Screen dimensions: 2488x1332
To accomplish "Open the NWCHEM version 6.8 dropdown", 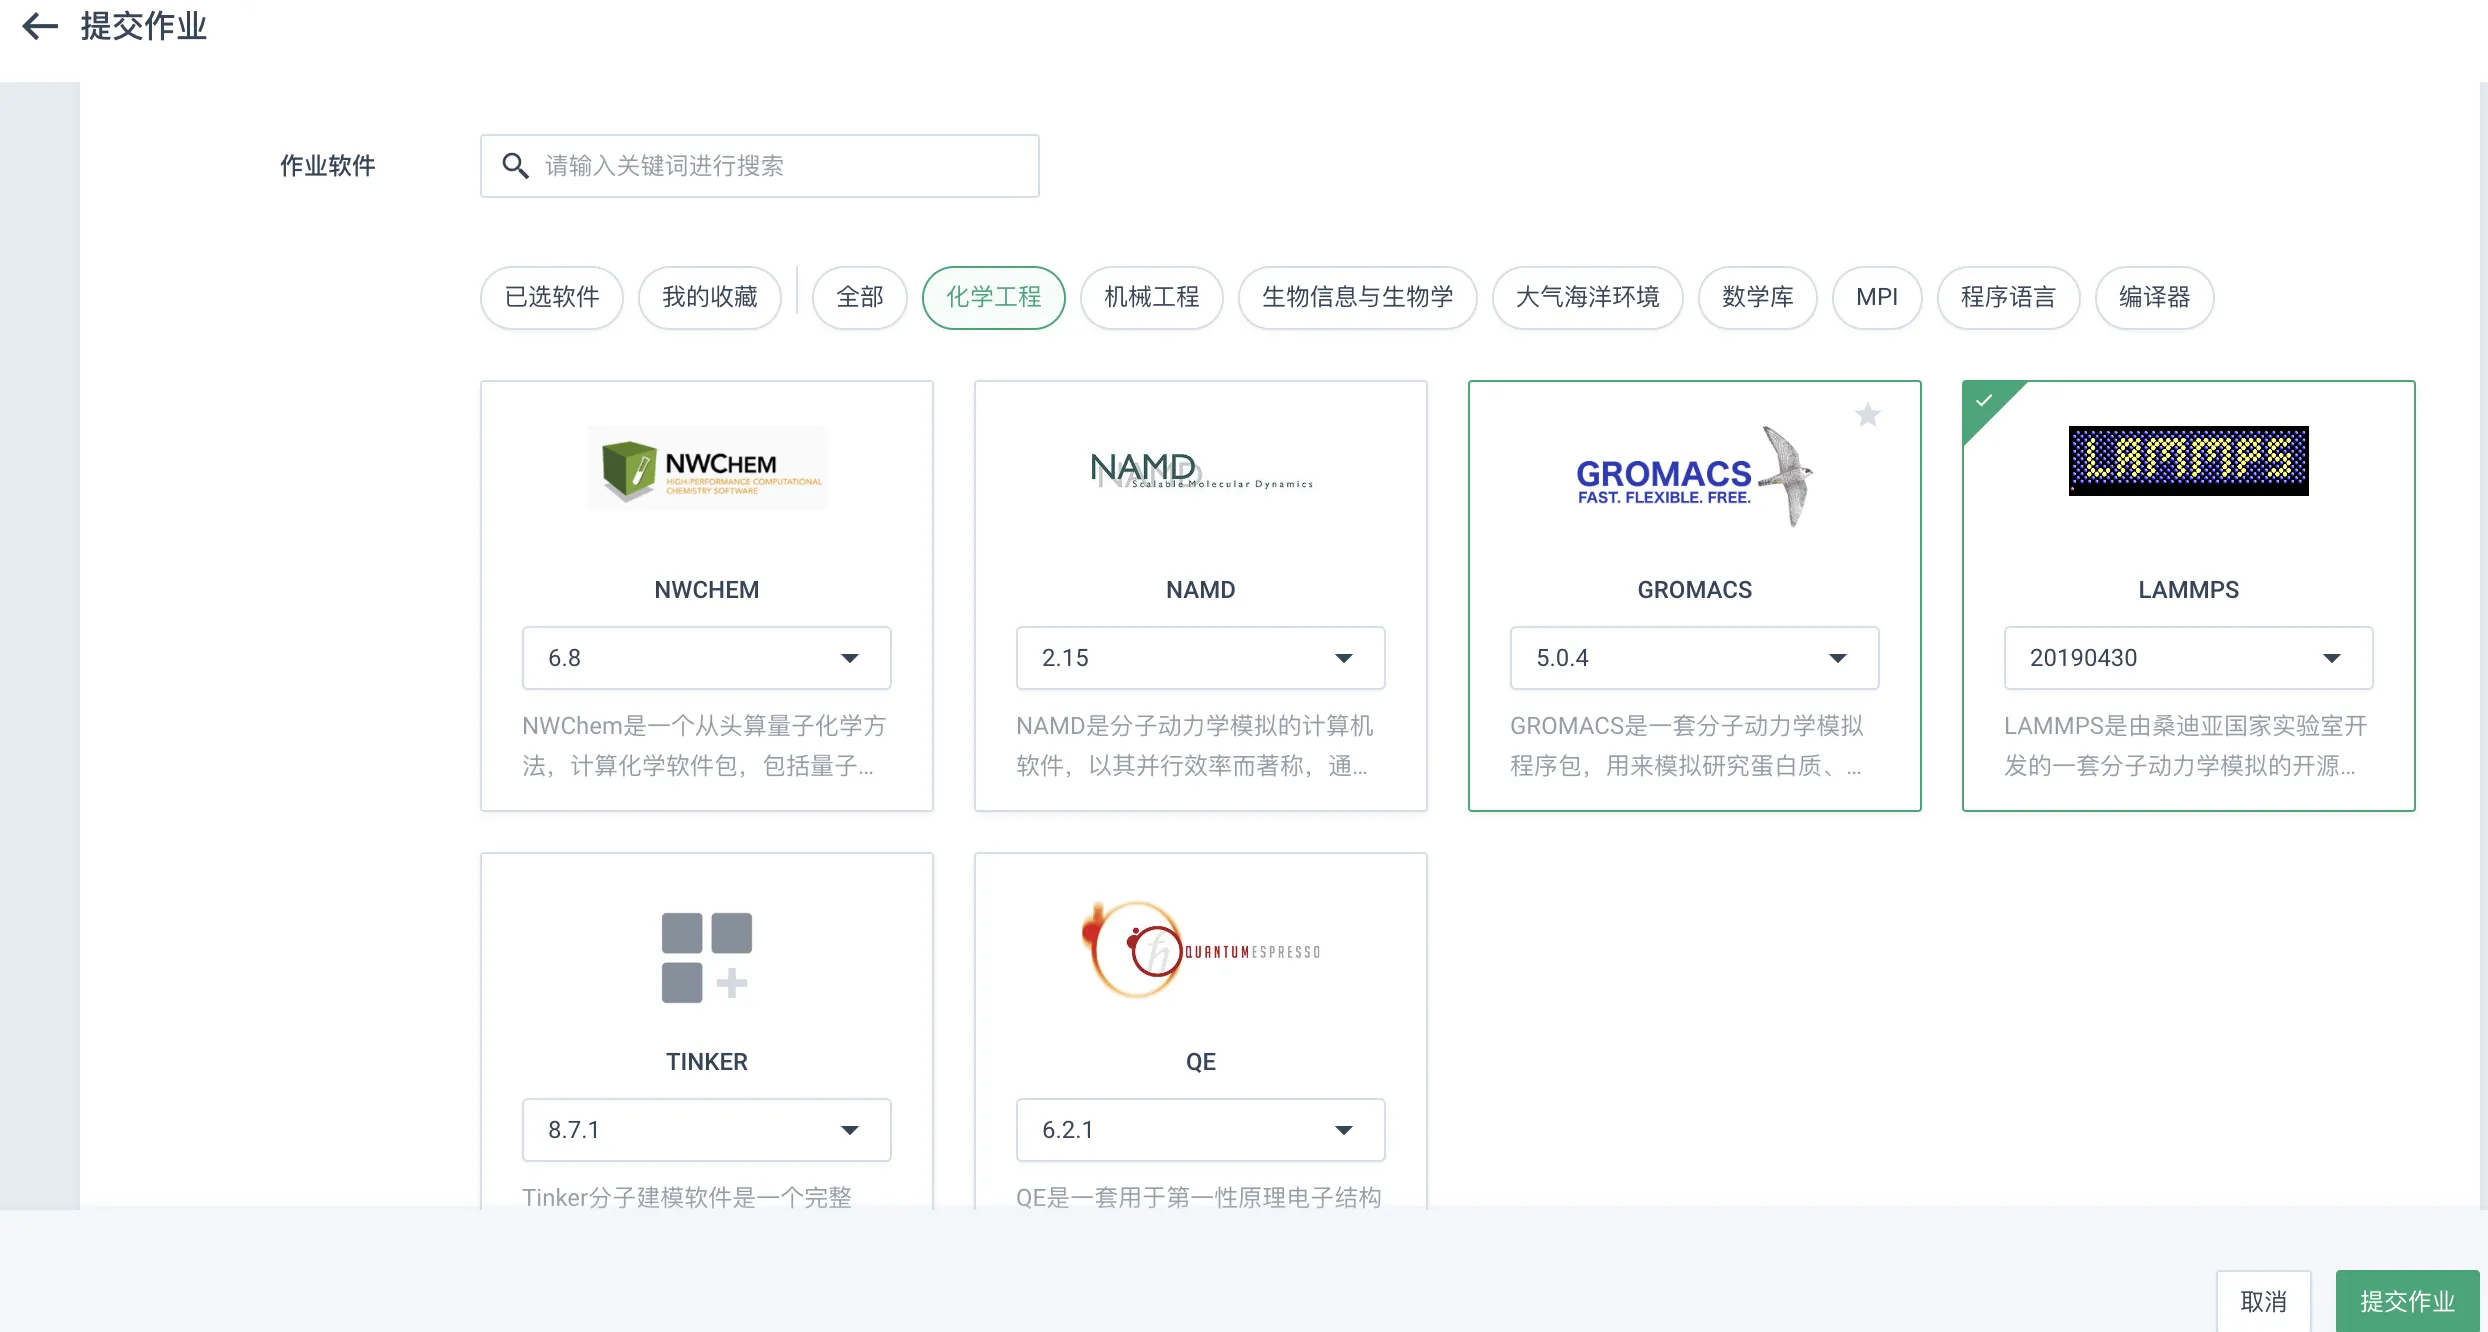I will (x=707, y=658).
